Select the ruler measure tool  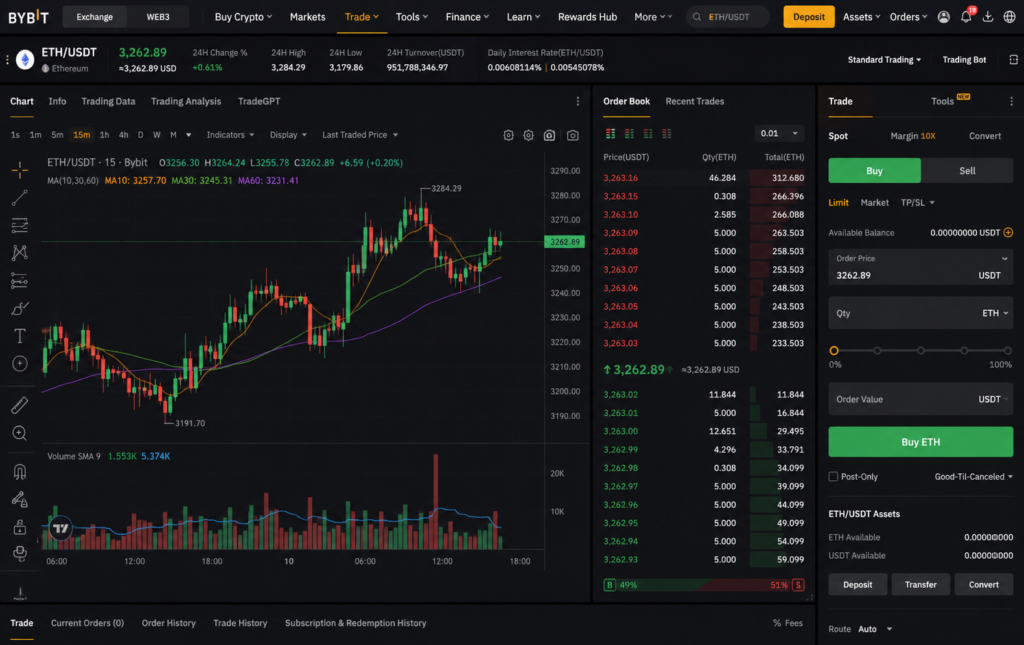point(20,405)
